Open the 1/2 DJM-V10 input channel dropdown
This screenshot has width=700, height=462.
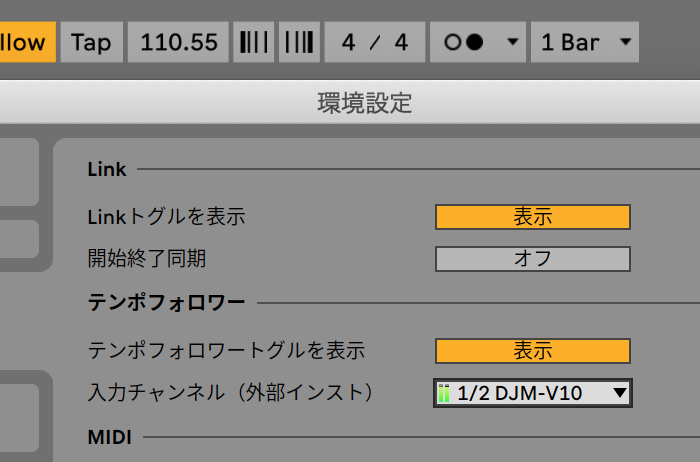pyautogui.click(x=533, y=393)
